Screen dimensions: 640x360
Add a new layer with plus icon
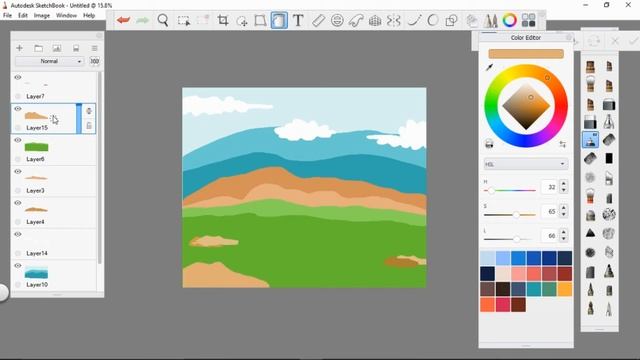(x=19, y=48)
